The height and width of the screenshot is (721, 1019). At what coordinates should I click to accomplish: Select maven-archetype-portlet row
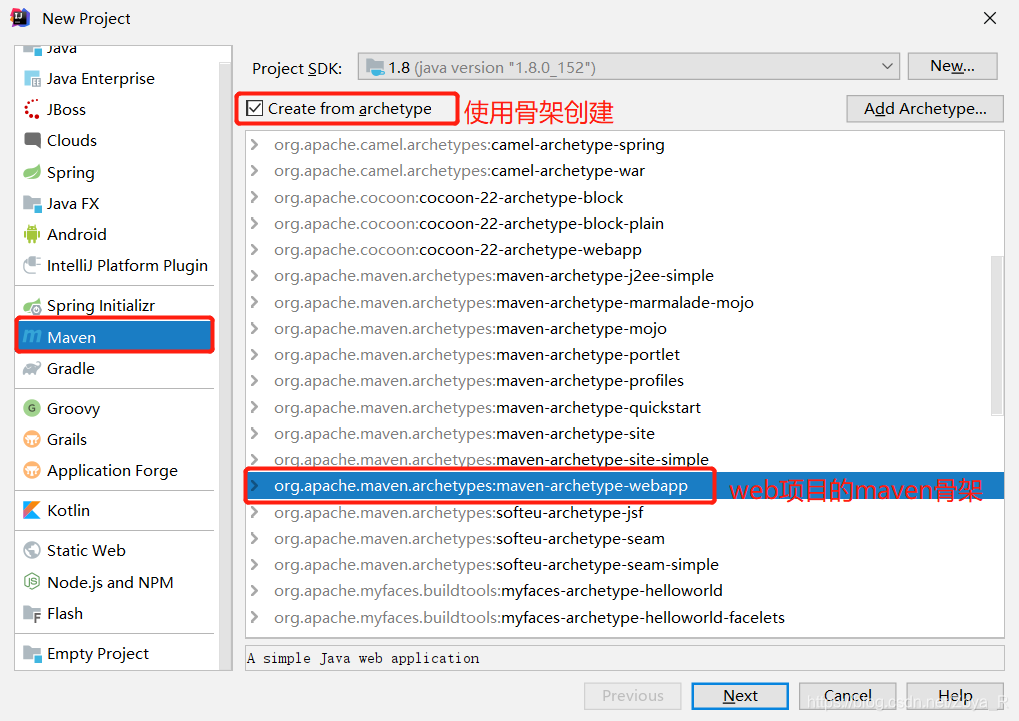pyautogui.click(x=625, y=354)
